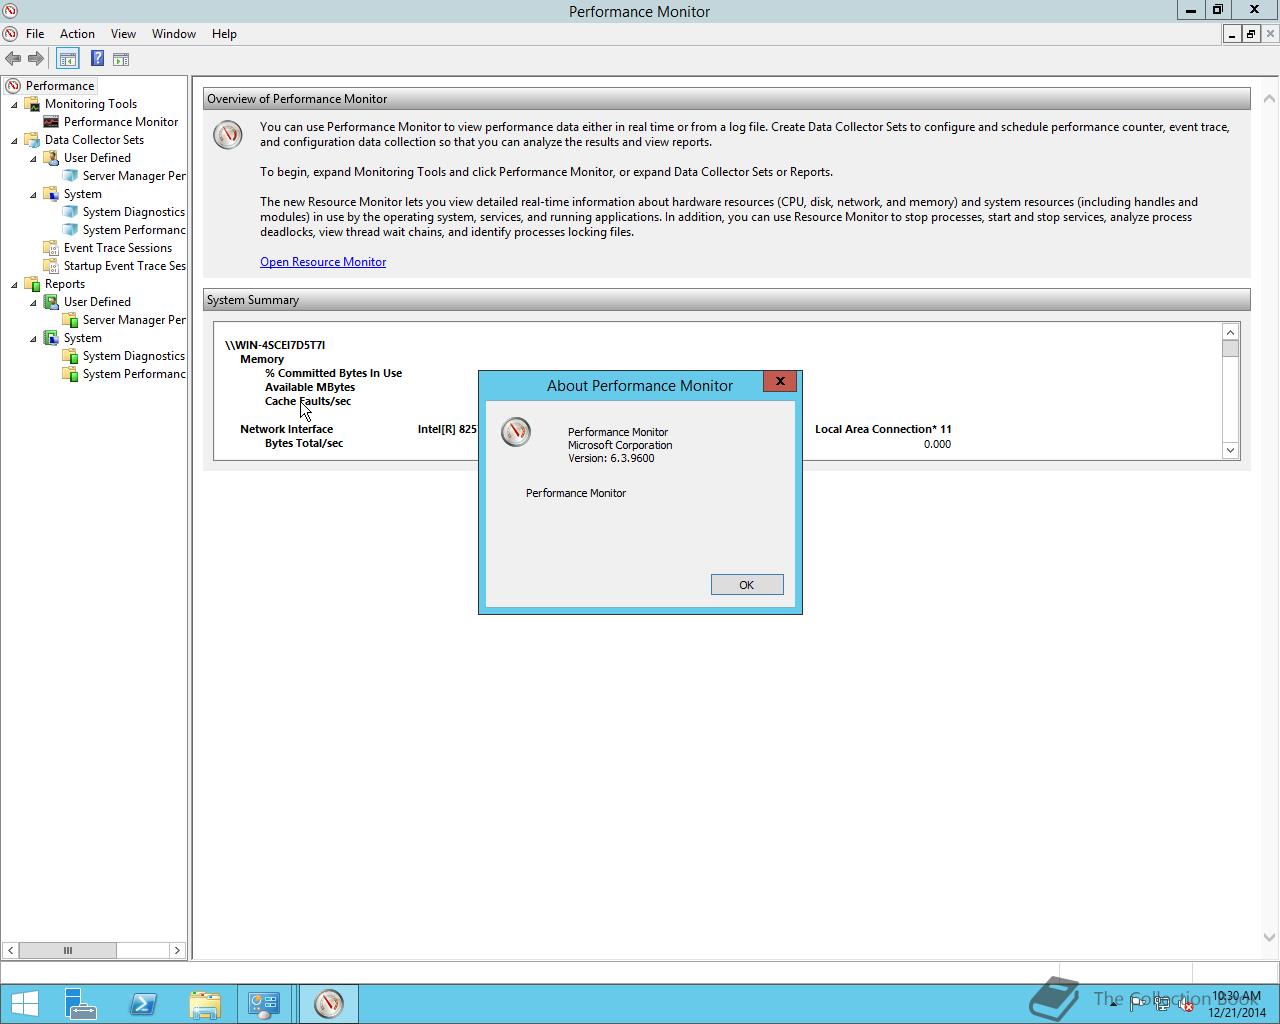Open the View menu
Screen dimensions: 1280x1024
coord(123,34)
